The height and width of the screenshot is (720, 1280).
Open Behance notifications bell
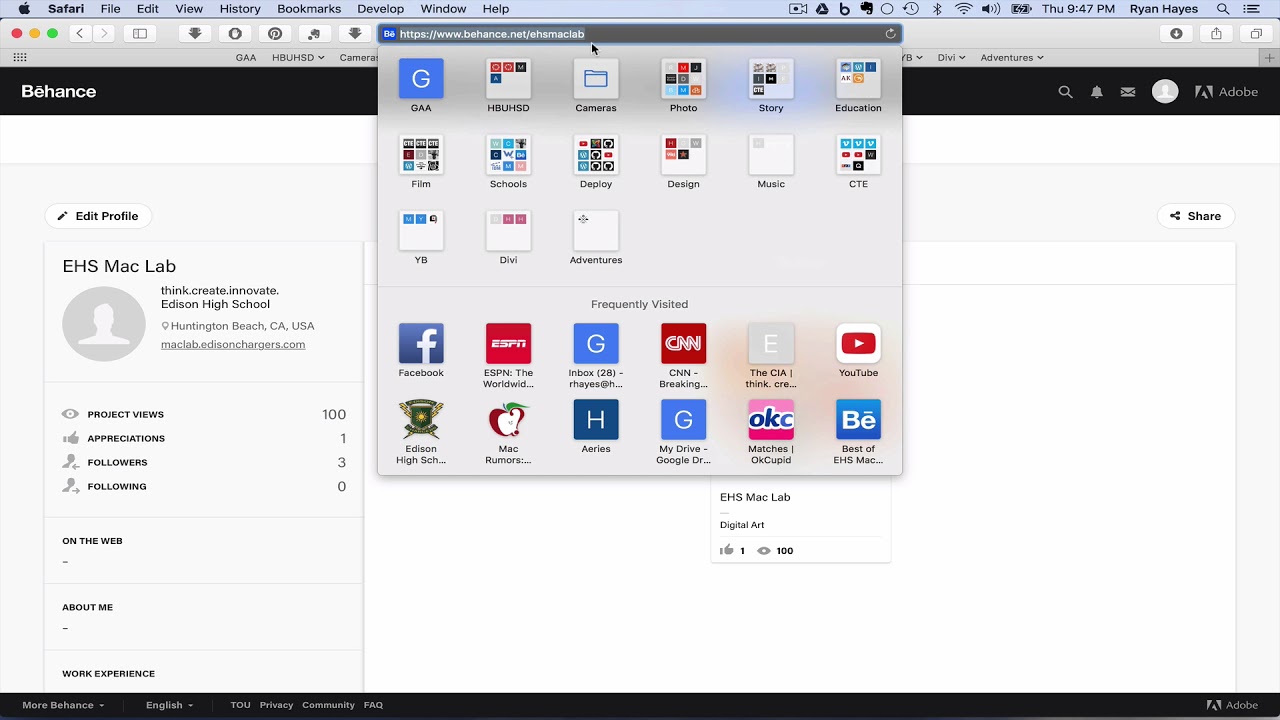tap(1097, 92)
